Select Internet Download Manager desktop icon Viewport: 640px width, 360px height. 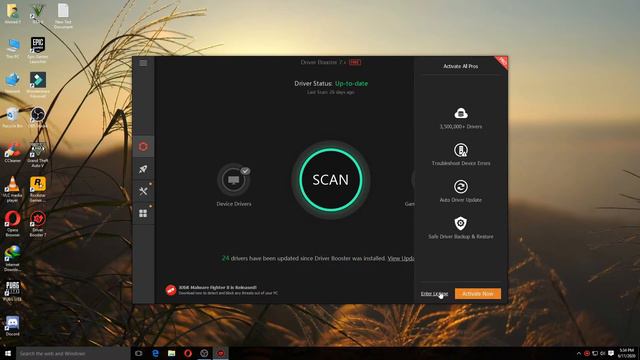(x=13, y=258)
